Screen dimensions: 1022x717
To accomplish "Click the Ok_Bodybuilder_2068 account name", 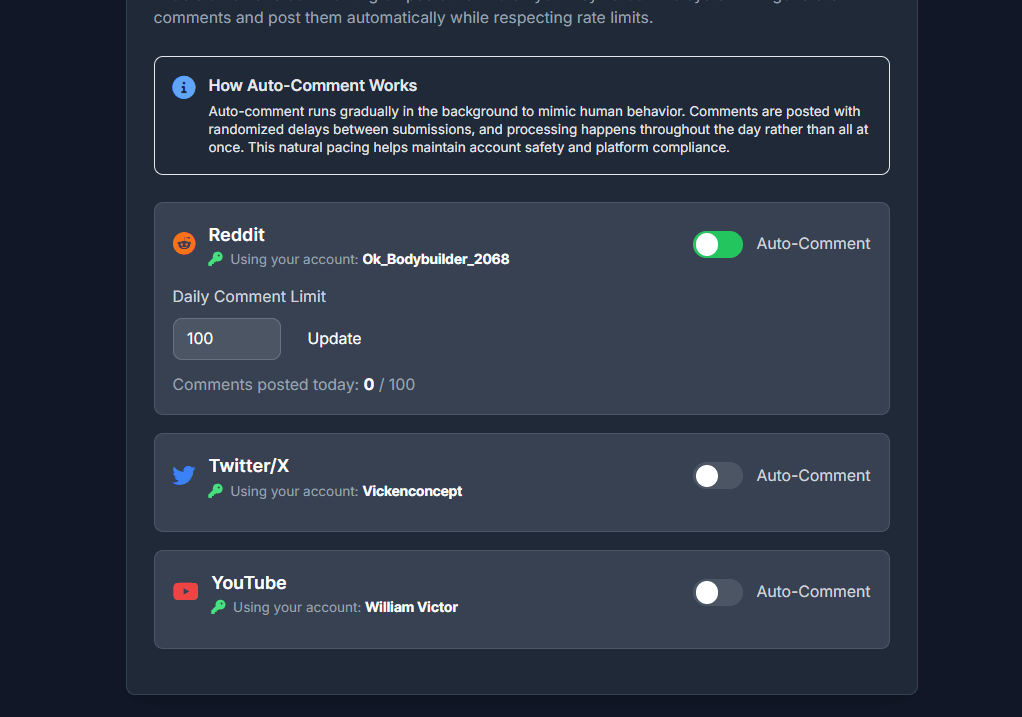I will click(x=436, y=259).
